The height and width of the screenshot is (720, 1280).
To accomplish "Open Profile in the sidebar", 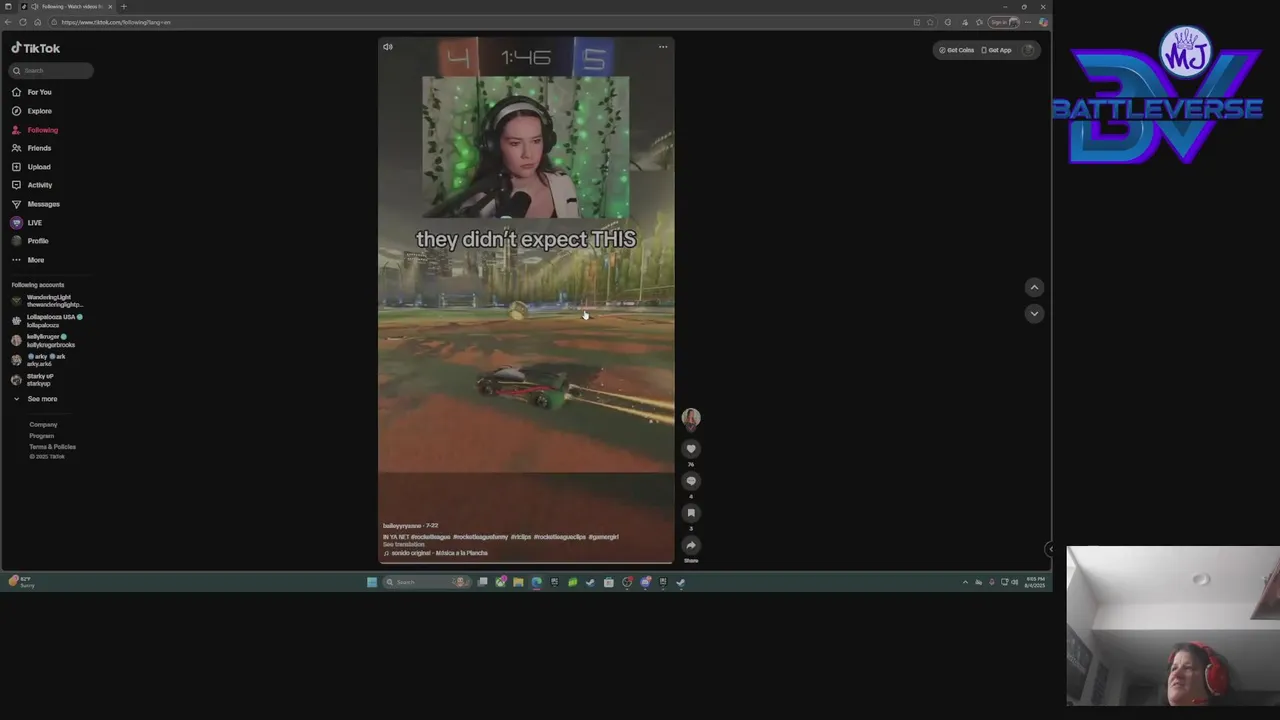I will click(x=37, y=241).
